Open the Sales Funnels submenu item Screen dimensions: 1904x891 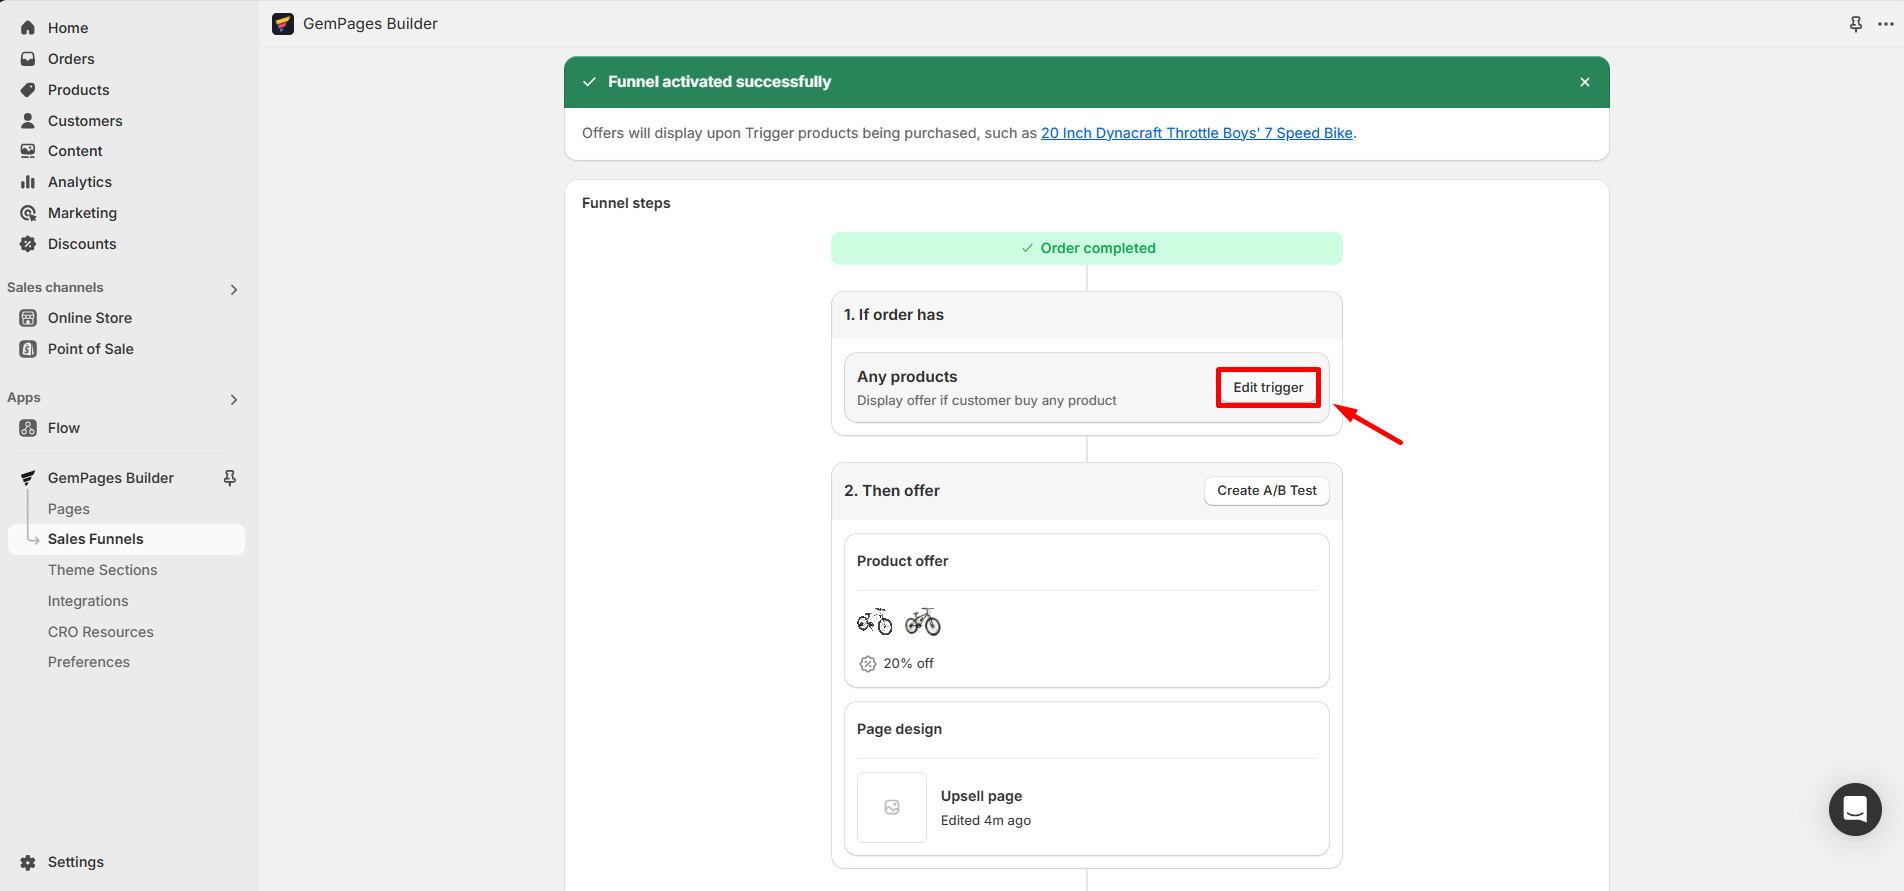click(96, 539)
